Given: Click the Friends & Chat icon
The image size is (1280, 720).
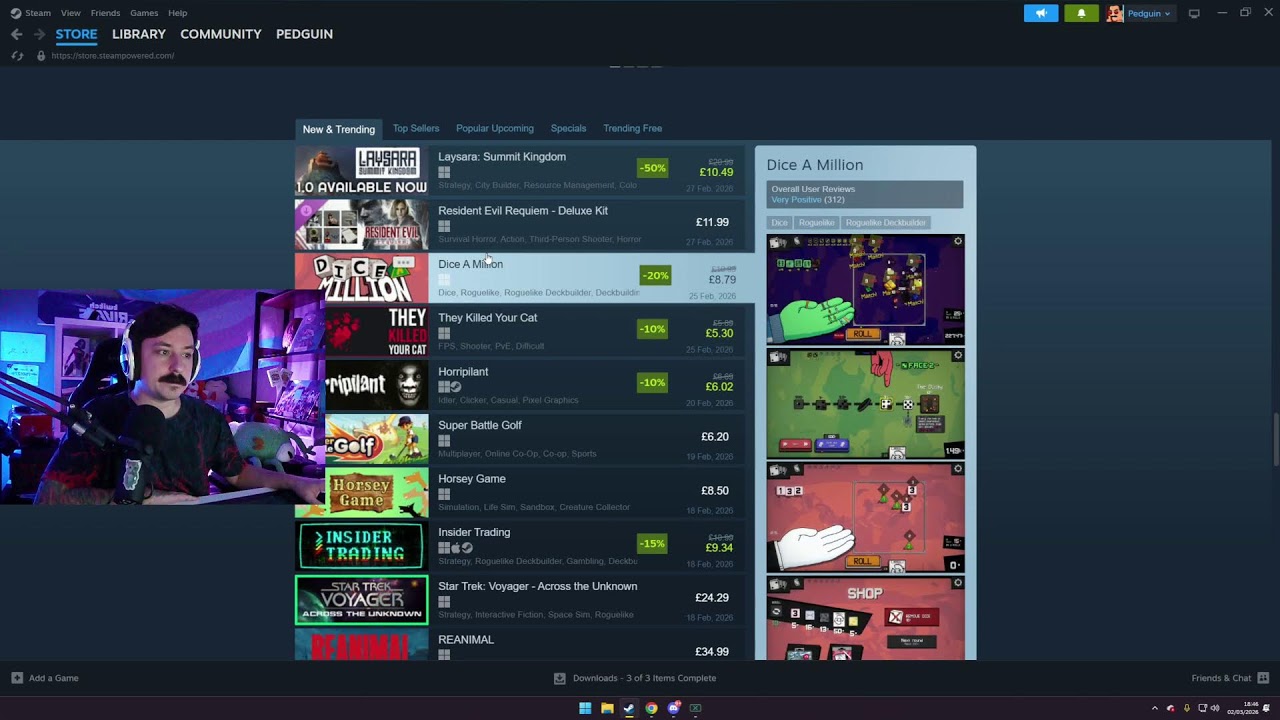Looking at the screenshot, I should [1265, 678].
